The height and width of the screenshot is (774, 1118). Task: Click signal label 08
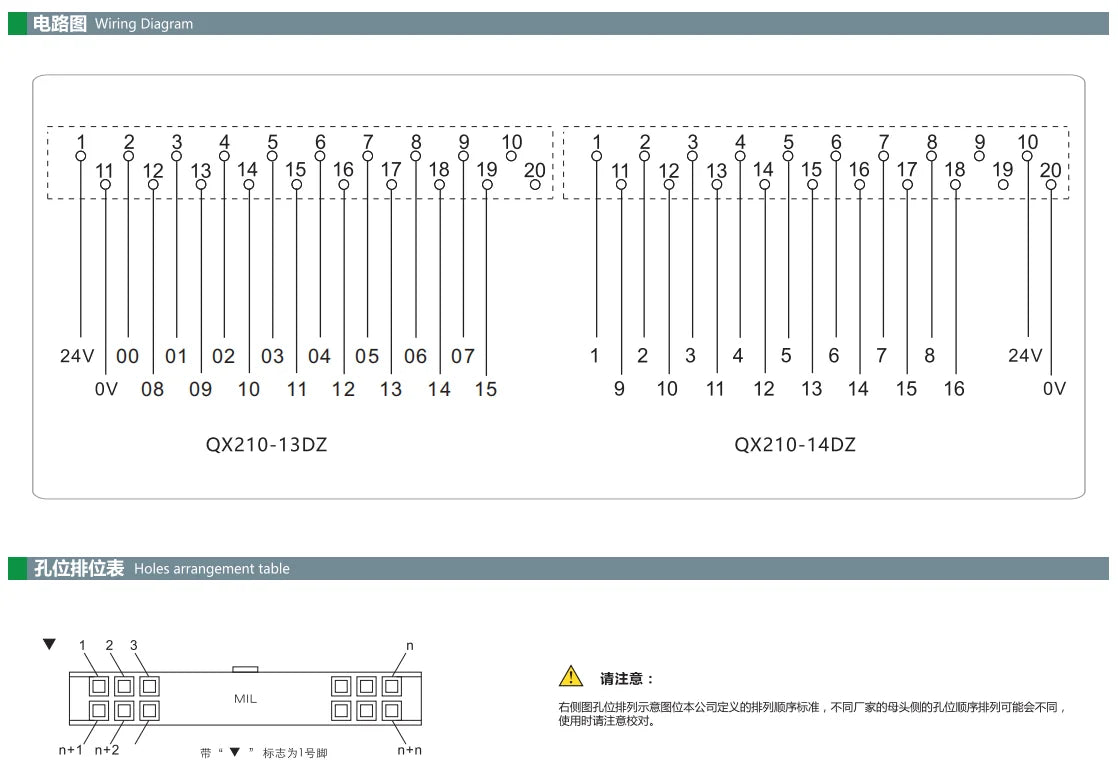point(153,389)
